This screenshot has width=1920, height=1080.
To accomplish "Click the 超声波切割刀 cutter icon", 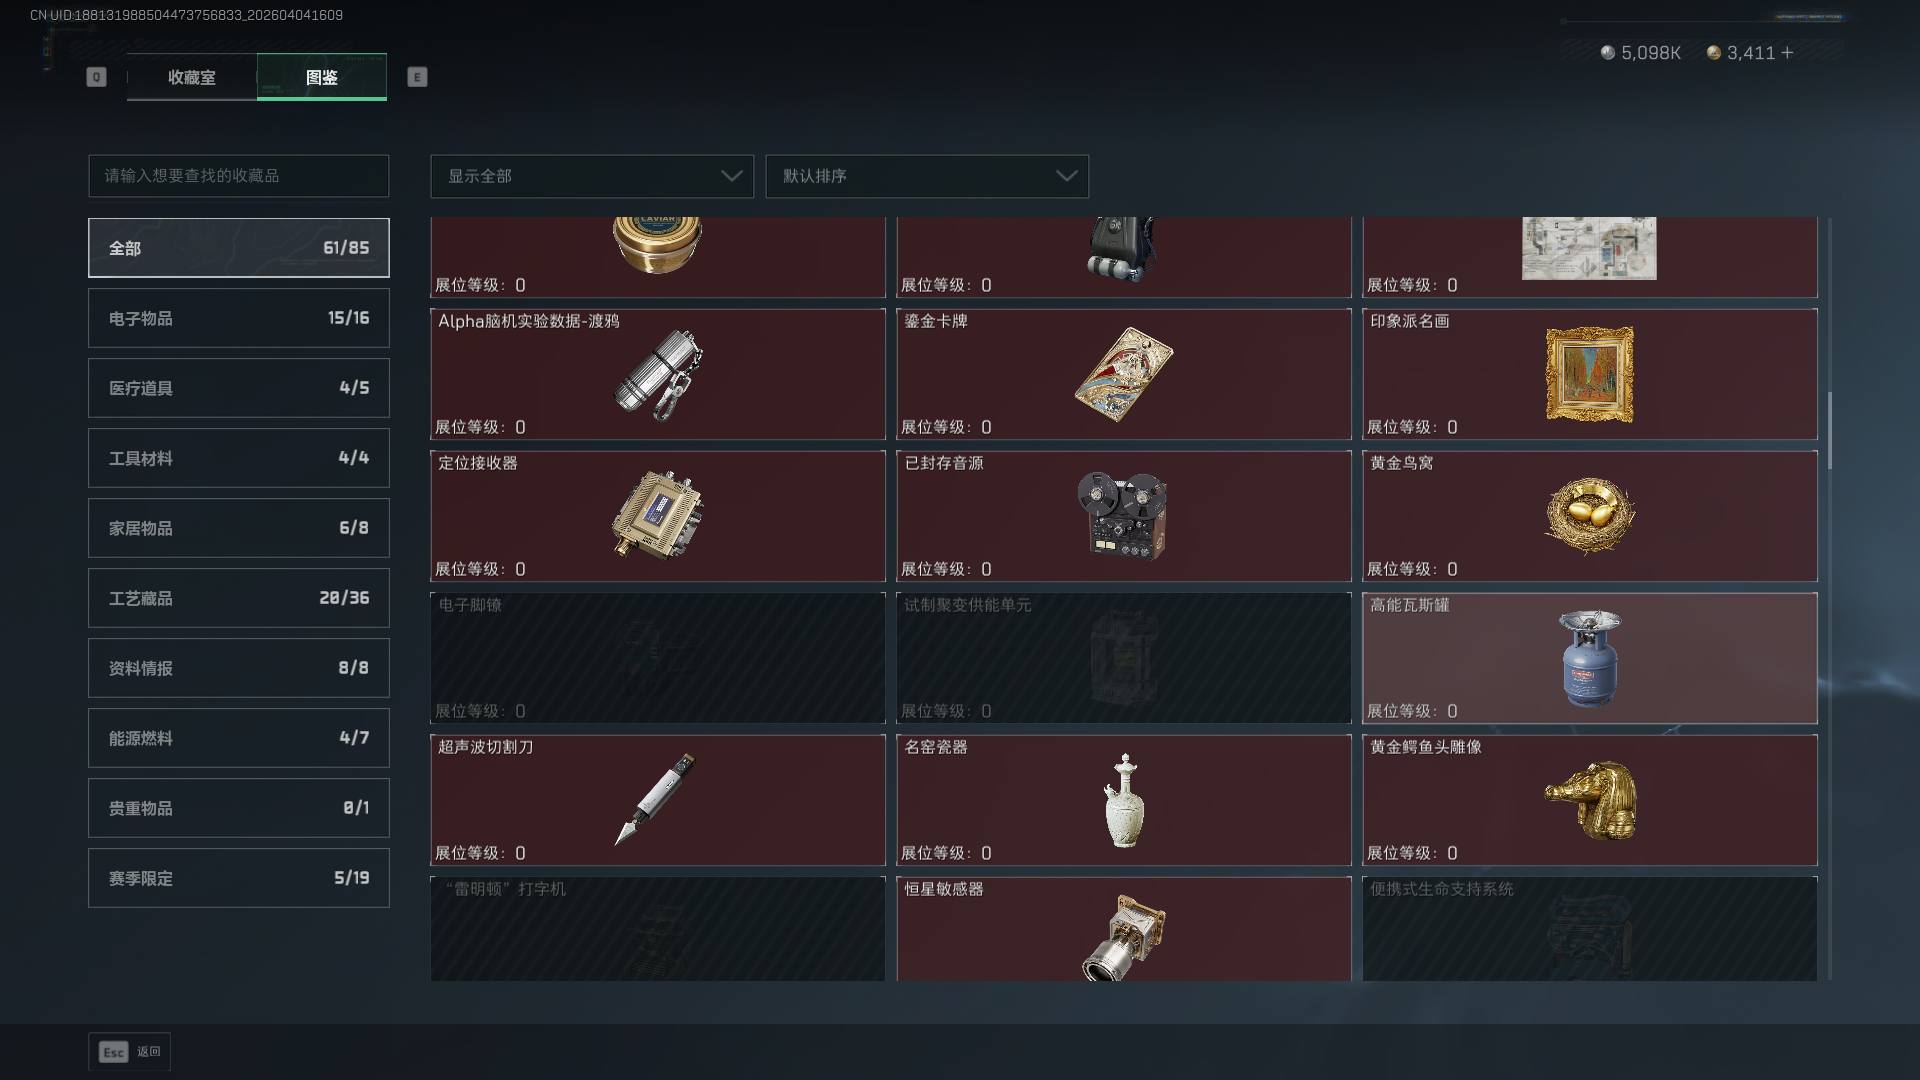I will (x=656, y=799).
